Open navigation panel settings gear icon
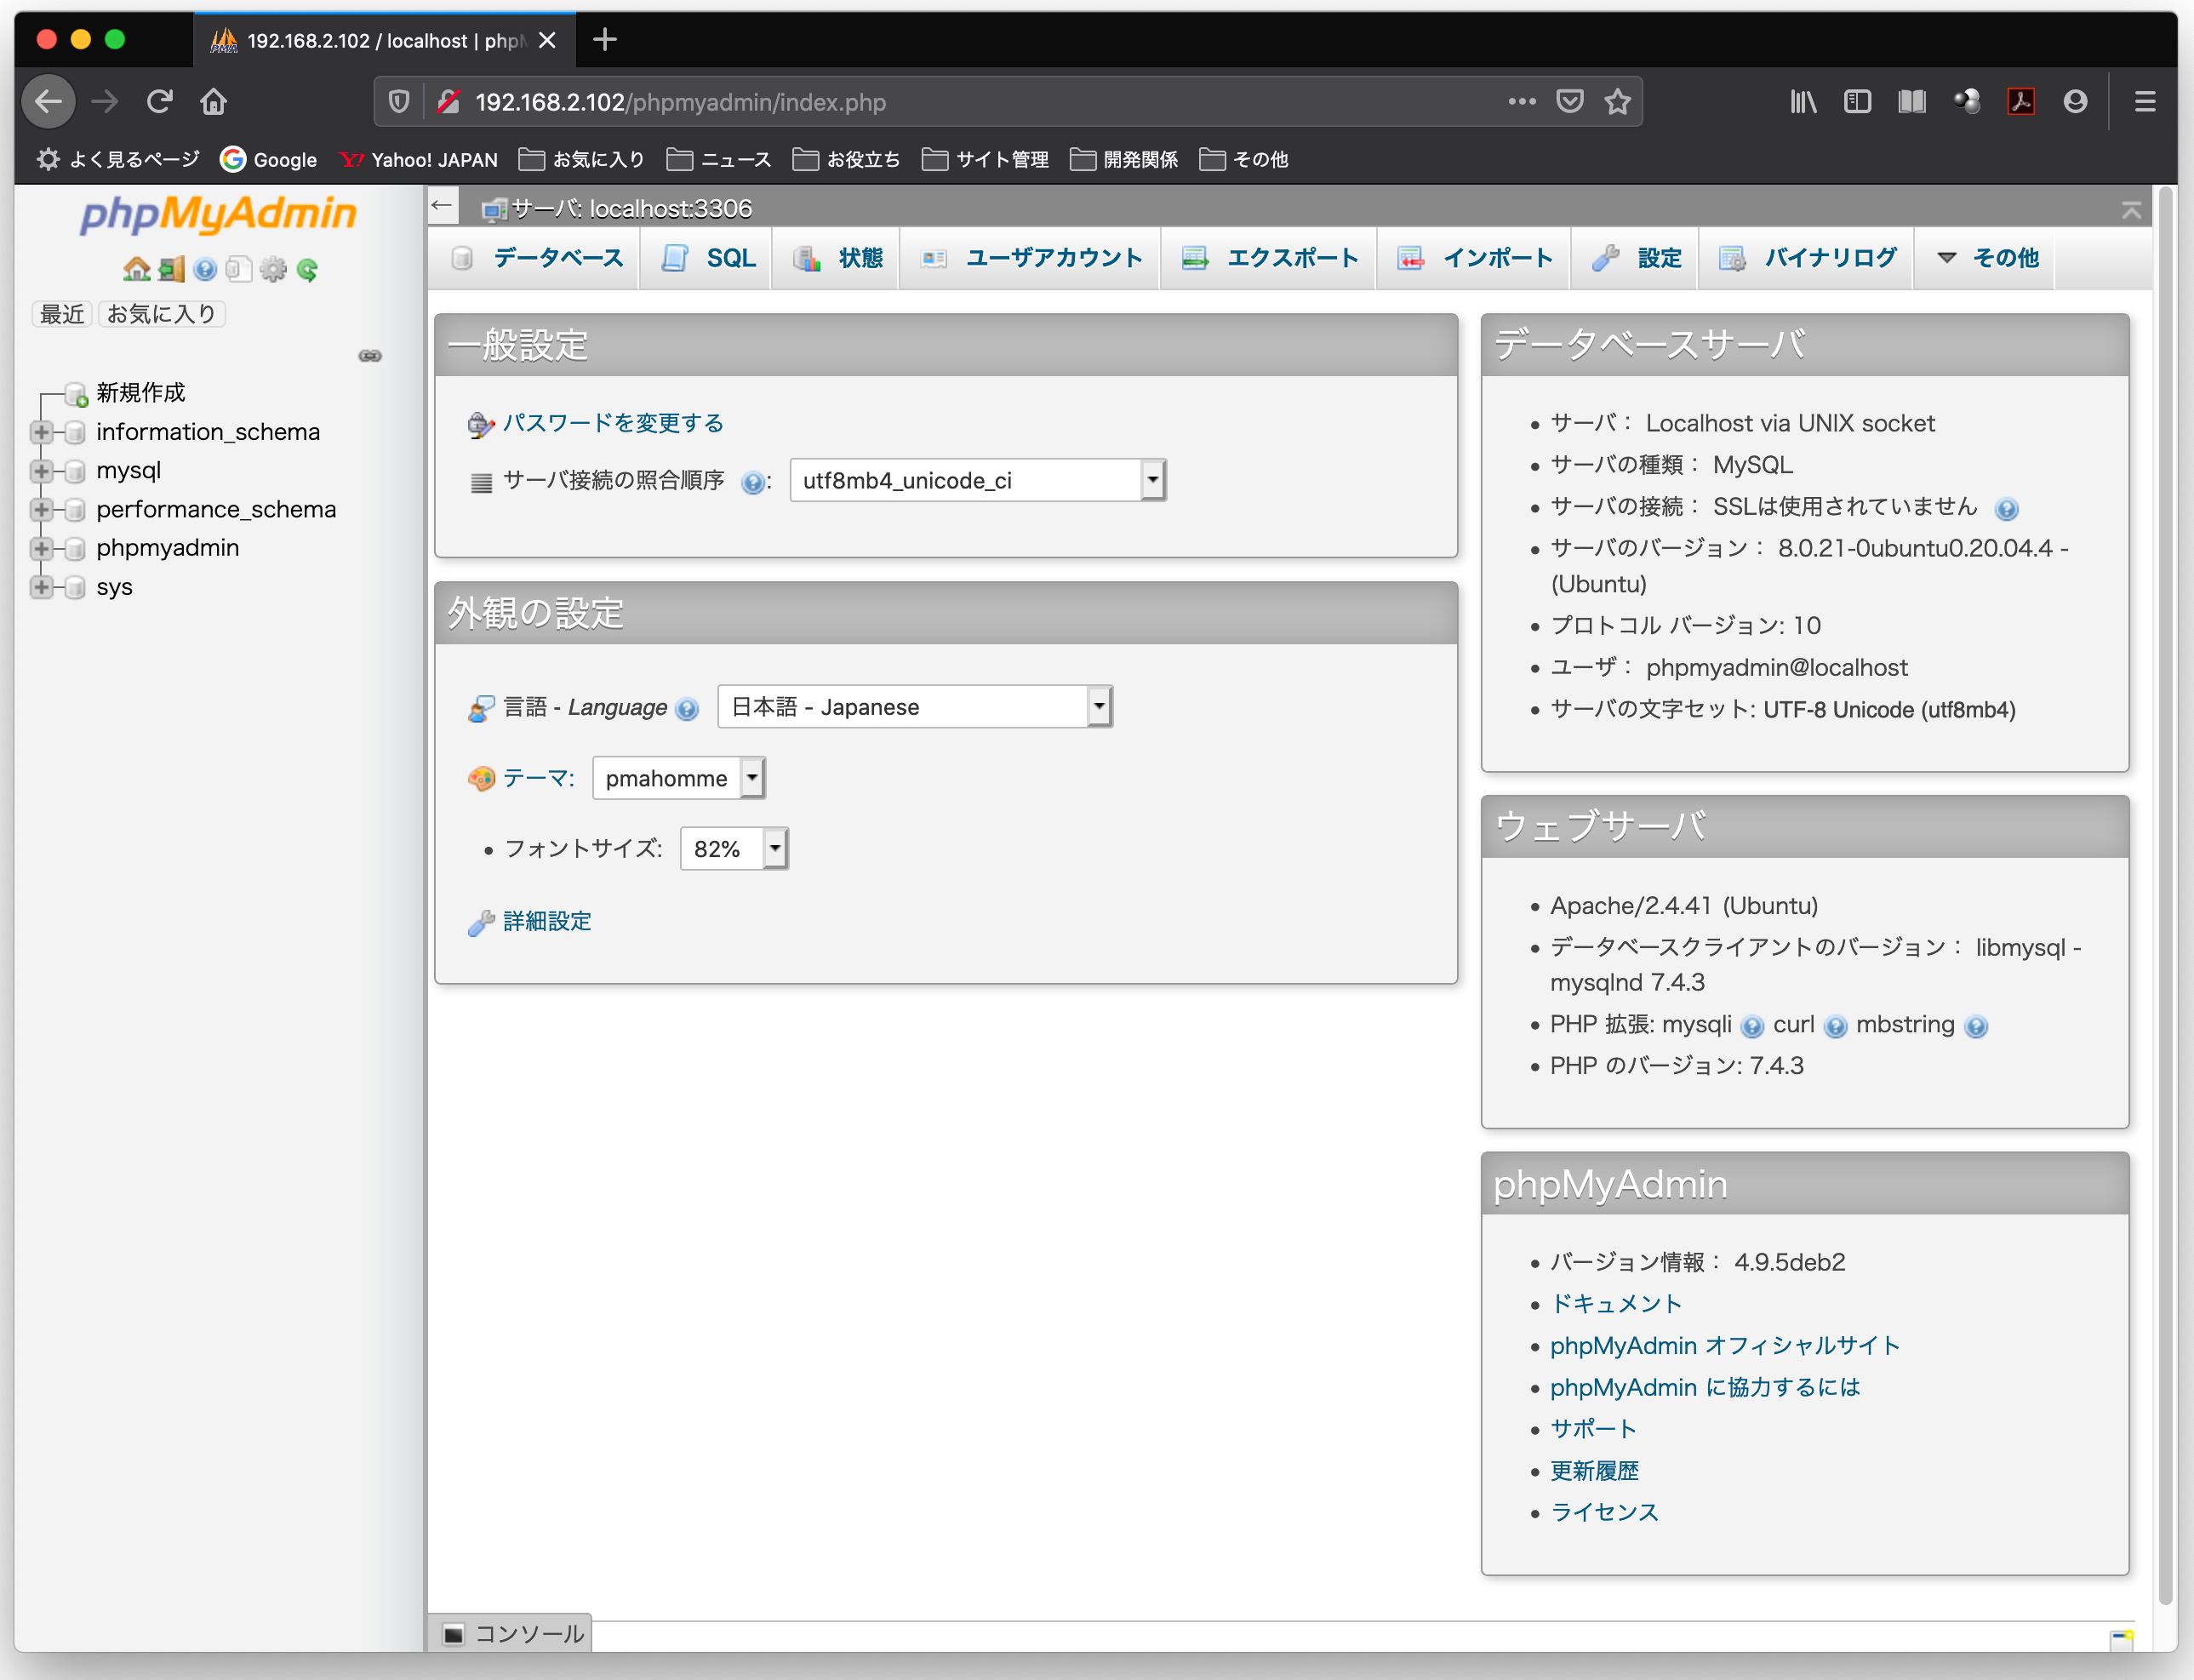Screen dimensions: 2194x1680 coord(272,269)
